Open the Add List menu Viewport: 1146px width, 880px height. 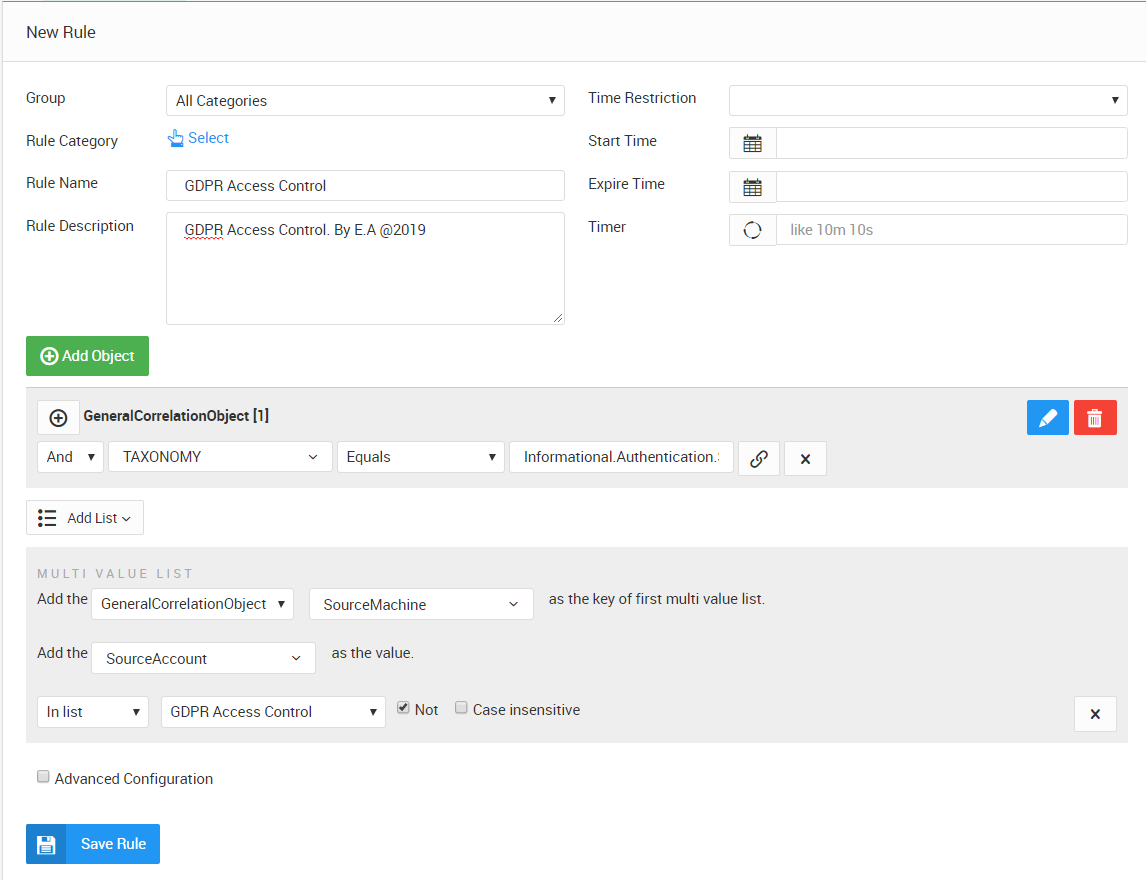click(85, 518)
